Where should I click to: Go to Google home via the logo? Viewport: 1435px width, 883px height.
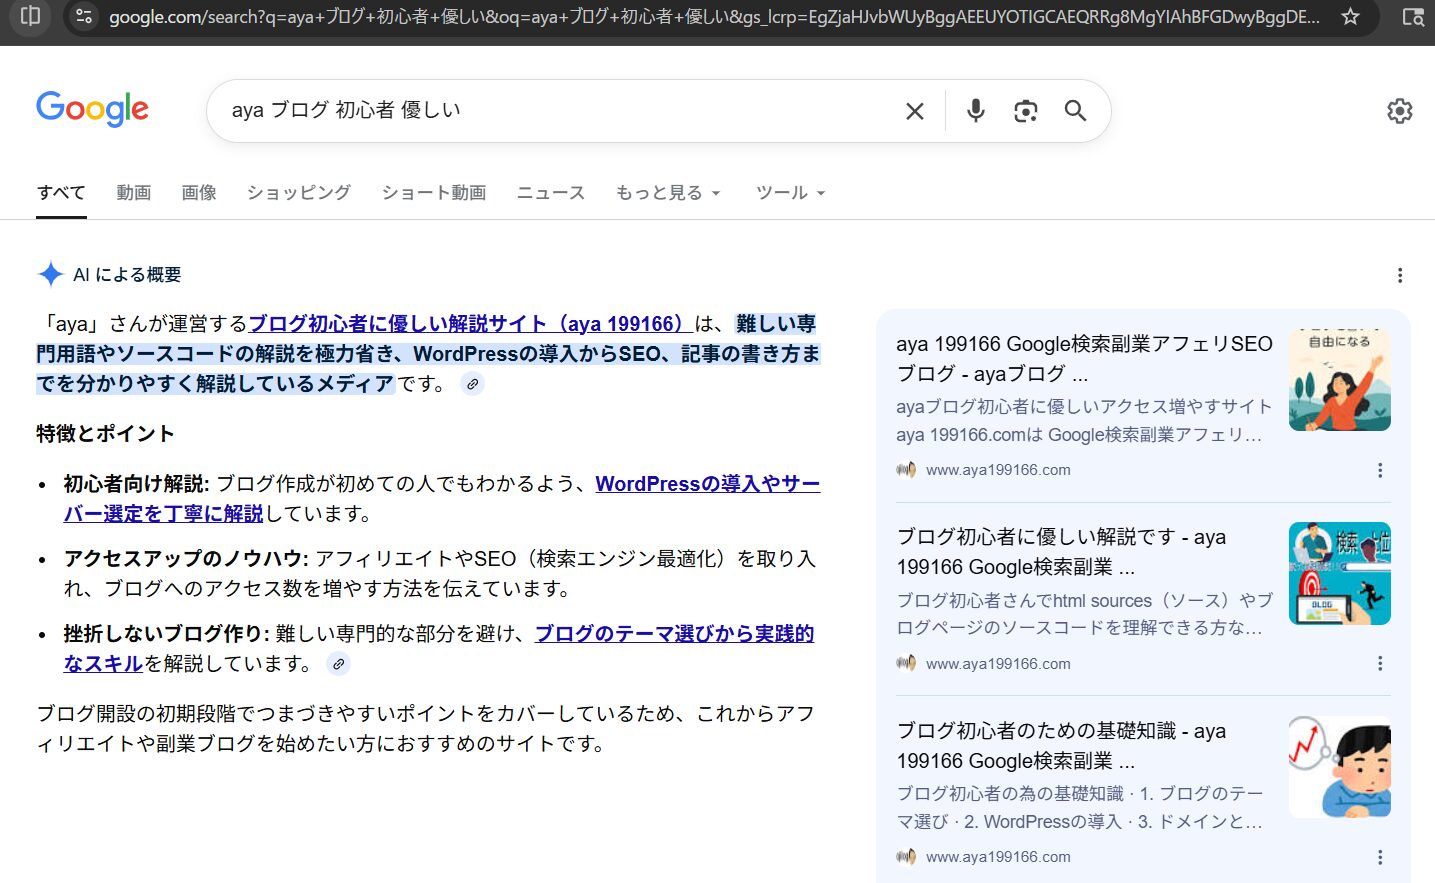(x=92, y=109)
